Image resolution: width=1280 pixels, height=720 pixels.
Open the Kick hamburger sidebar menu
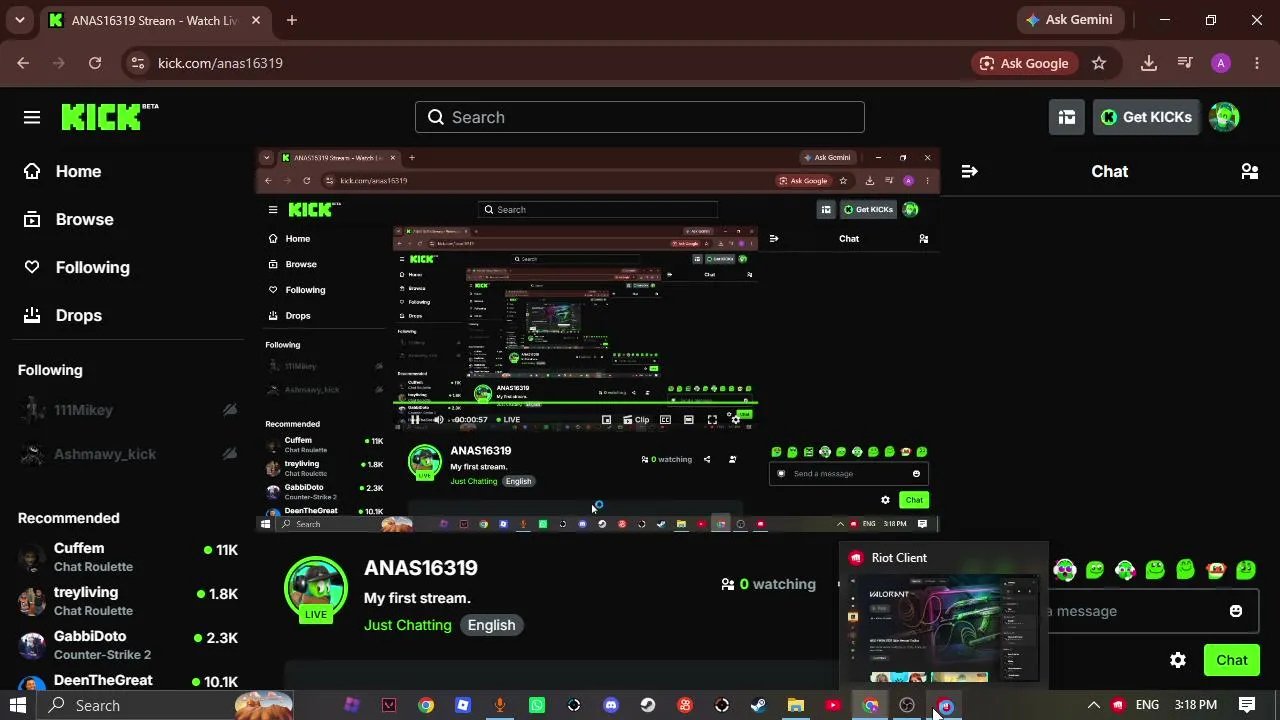[x=32, y=117]
